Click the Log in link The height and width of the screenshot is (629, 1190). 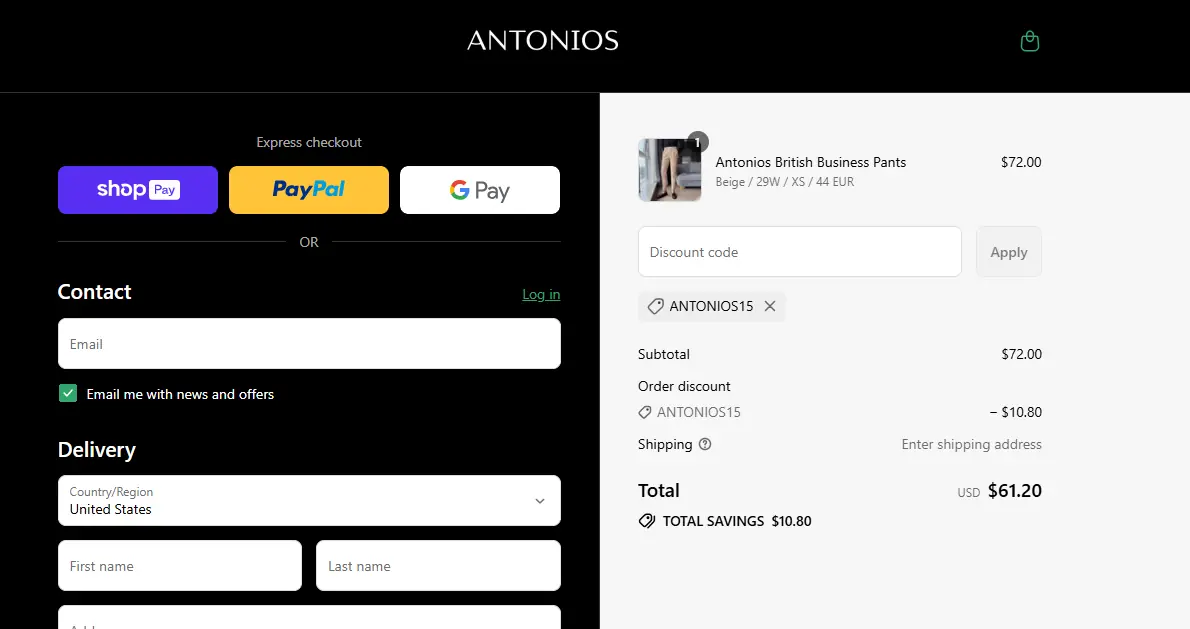coord(541,294)
